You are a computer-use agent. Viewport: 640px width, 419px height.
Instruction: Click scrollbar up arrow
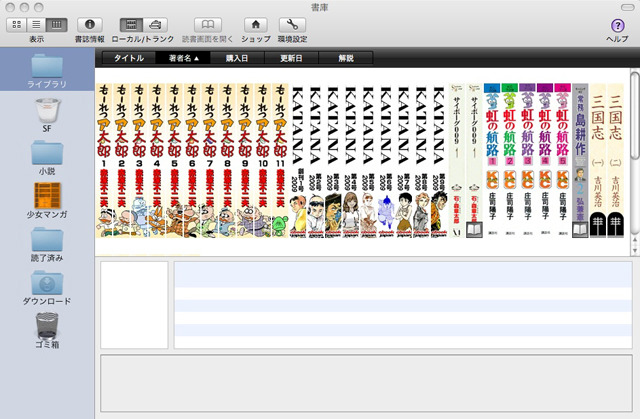point(635,240)
